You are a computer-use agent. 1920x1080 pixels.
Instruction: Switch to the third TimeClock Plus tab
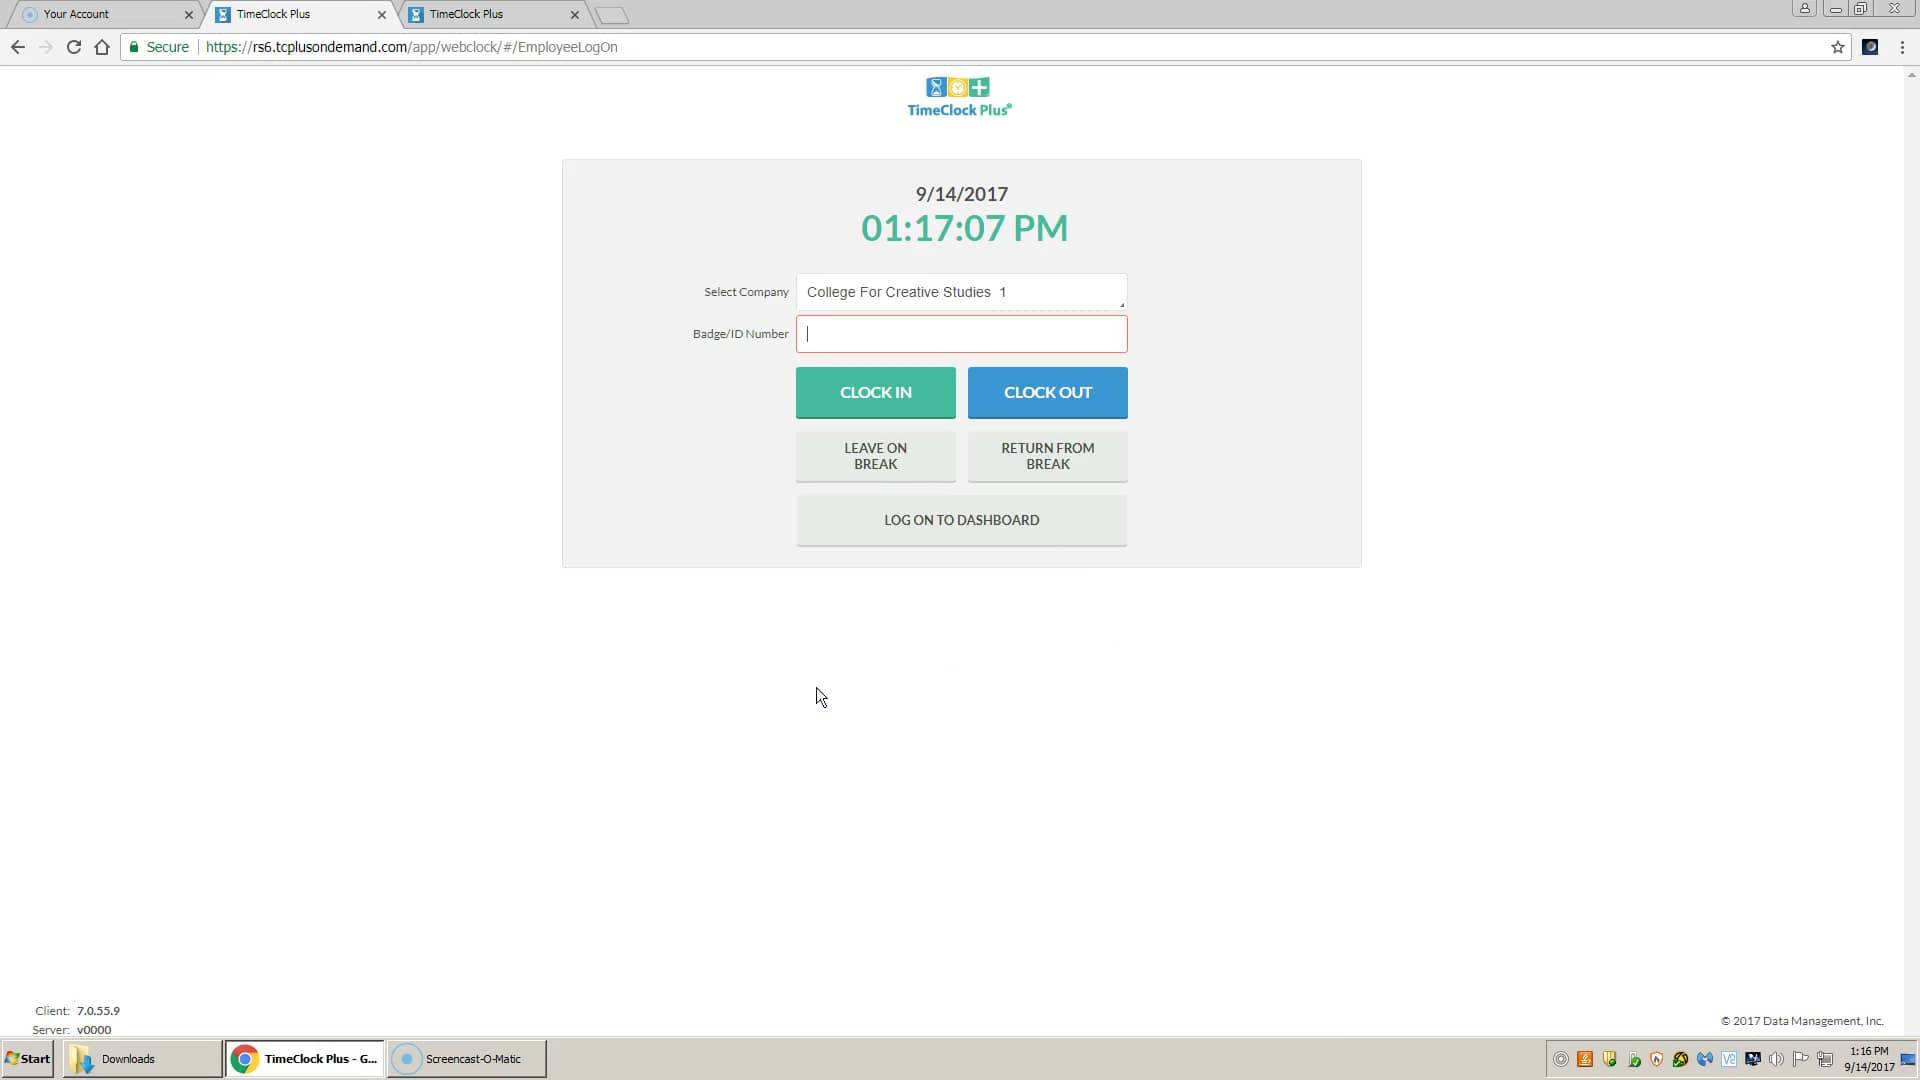pos(493,14)
